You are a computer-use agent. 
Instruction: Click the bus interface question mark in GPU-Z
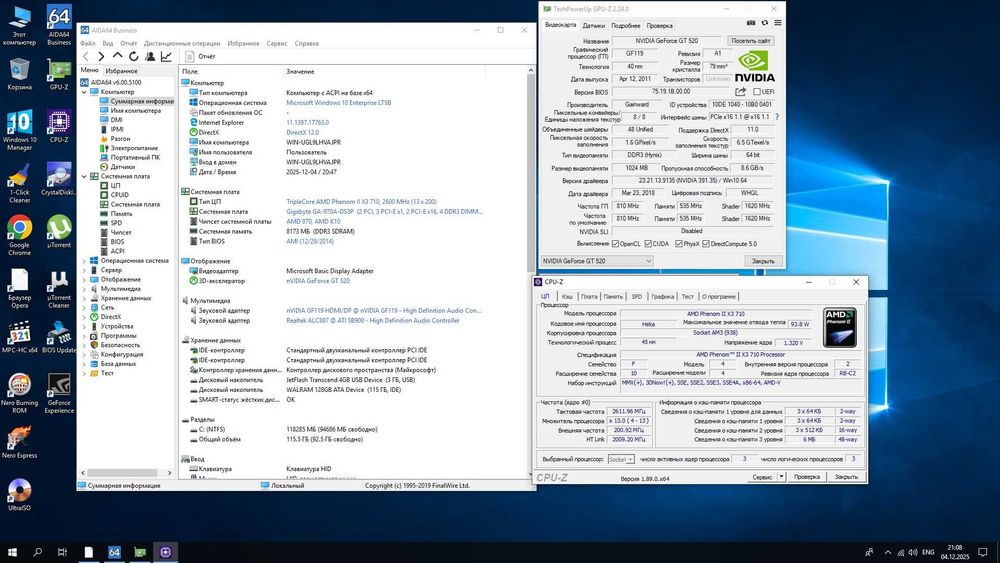pyautogui.click(x=777, y=117)
